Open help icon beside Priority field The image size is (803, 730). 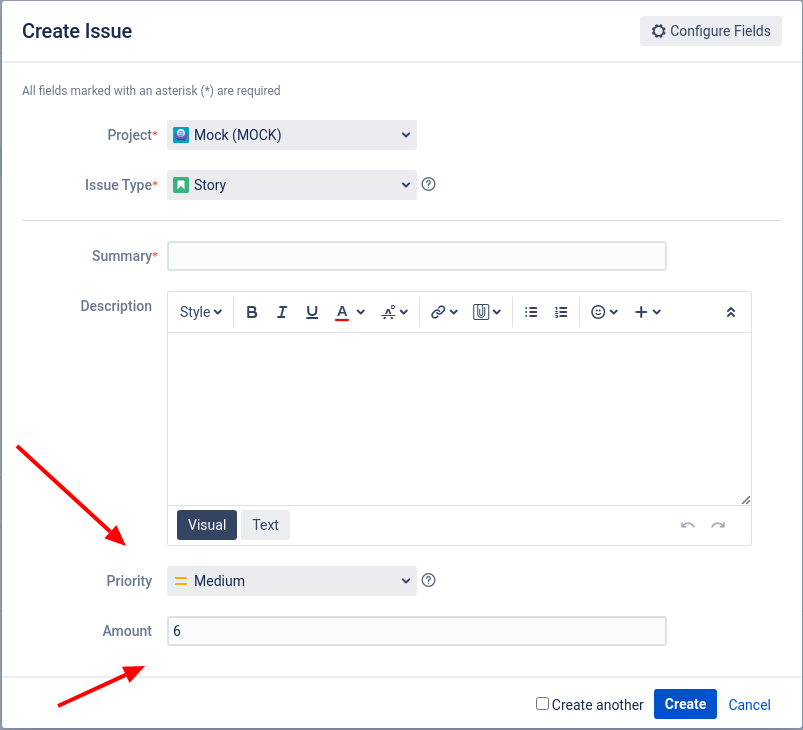(x=429, y=580)
